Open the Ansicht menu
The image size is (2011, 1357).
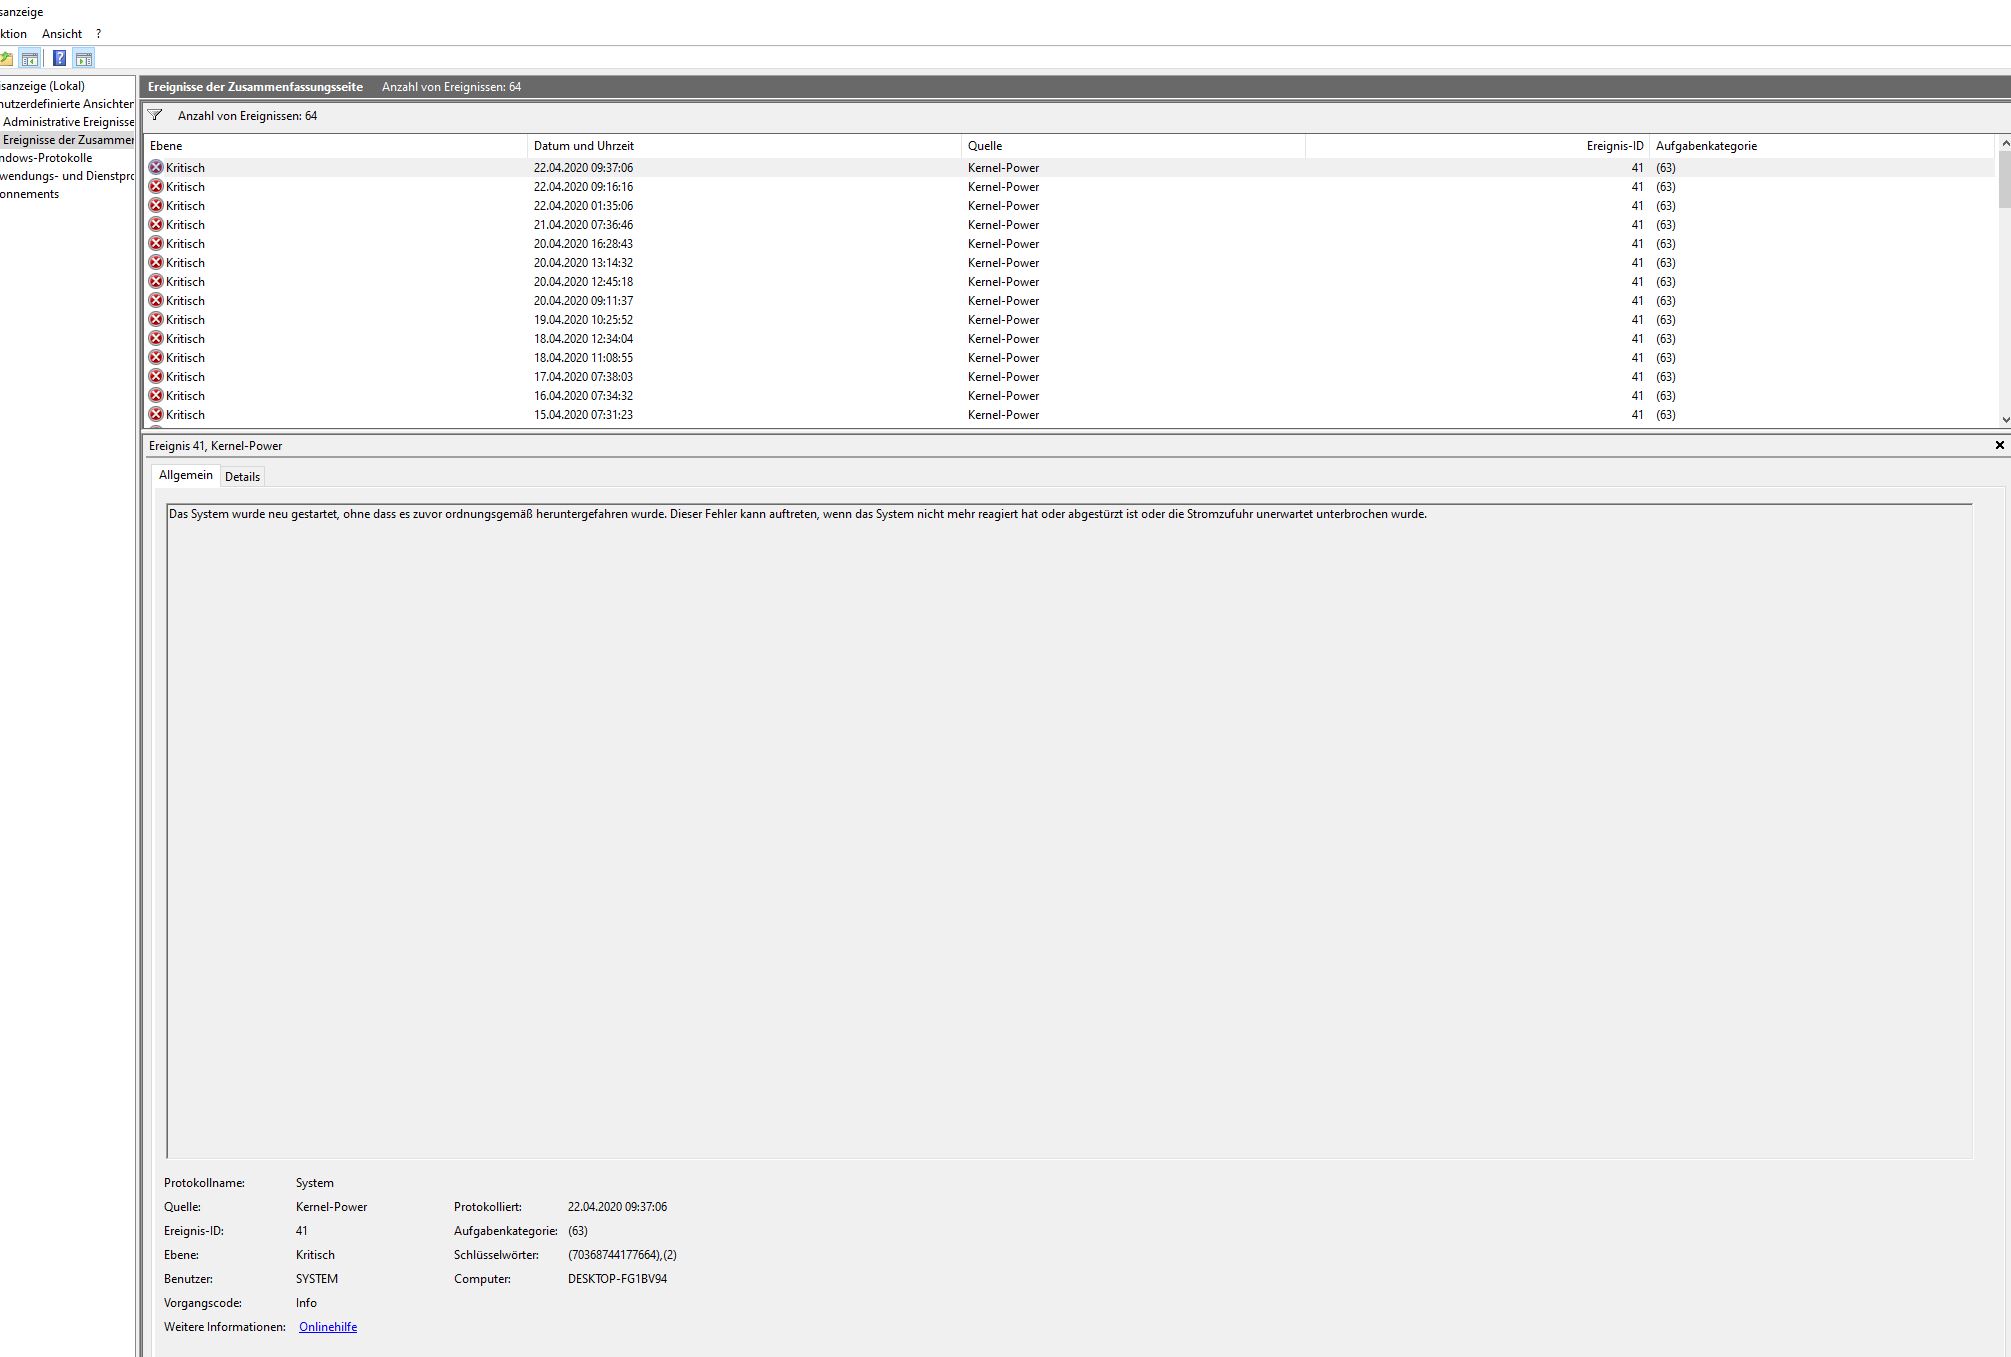click(x=62, y=34)
